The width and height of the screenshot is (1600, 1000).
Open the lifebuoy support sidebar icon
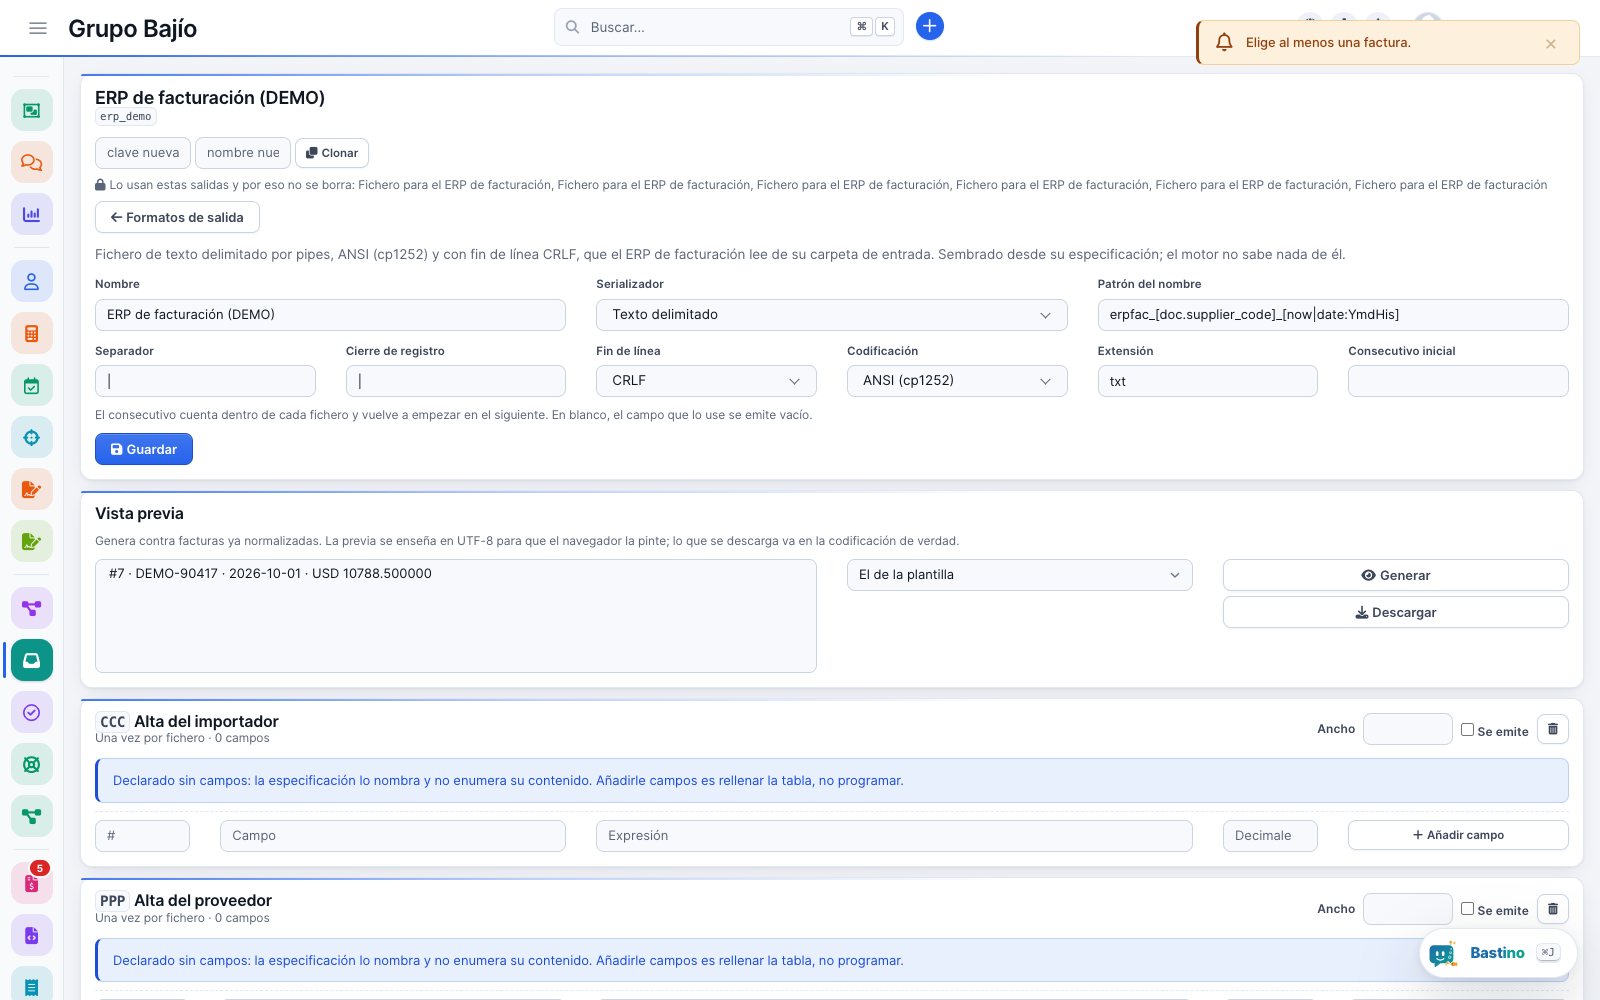(x=32, y=764)
